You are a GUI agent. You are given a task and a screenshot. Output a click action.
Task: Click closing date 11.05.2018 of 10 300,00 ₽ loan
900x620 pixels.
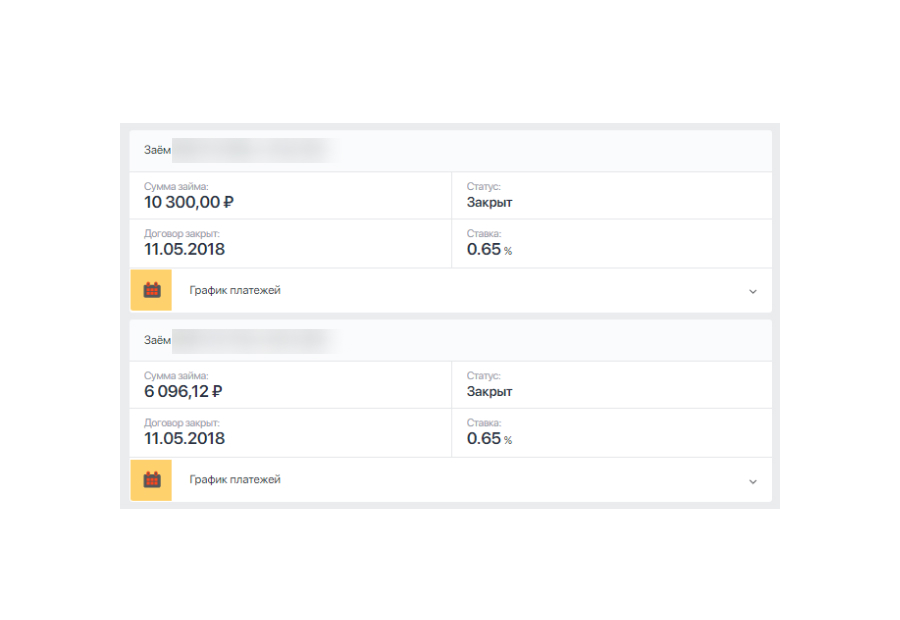click(x=184, y=249)
